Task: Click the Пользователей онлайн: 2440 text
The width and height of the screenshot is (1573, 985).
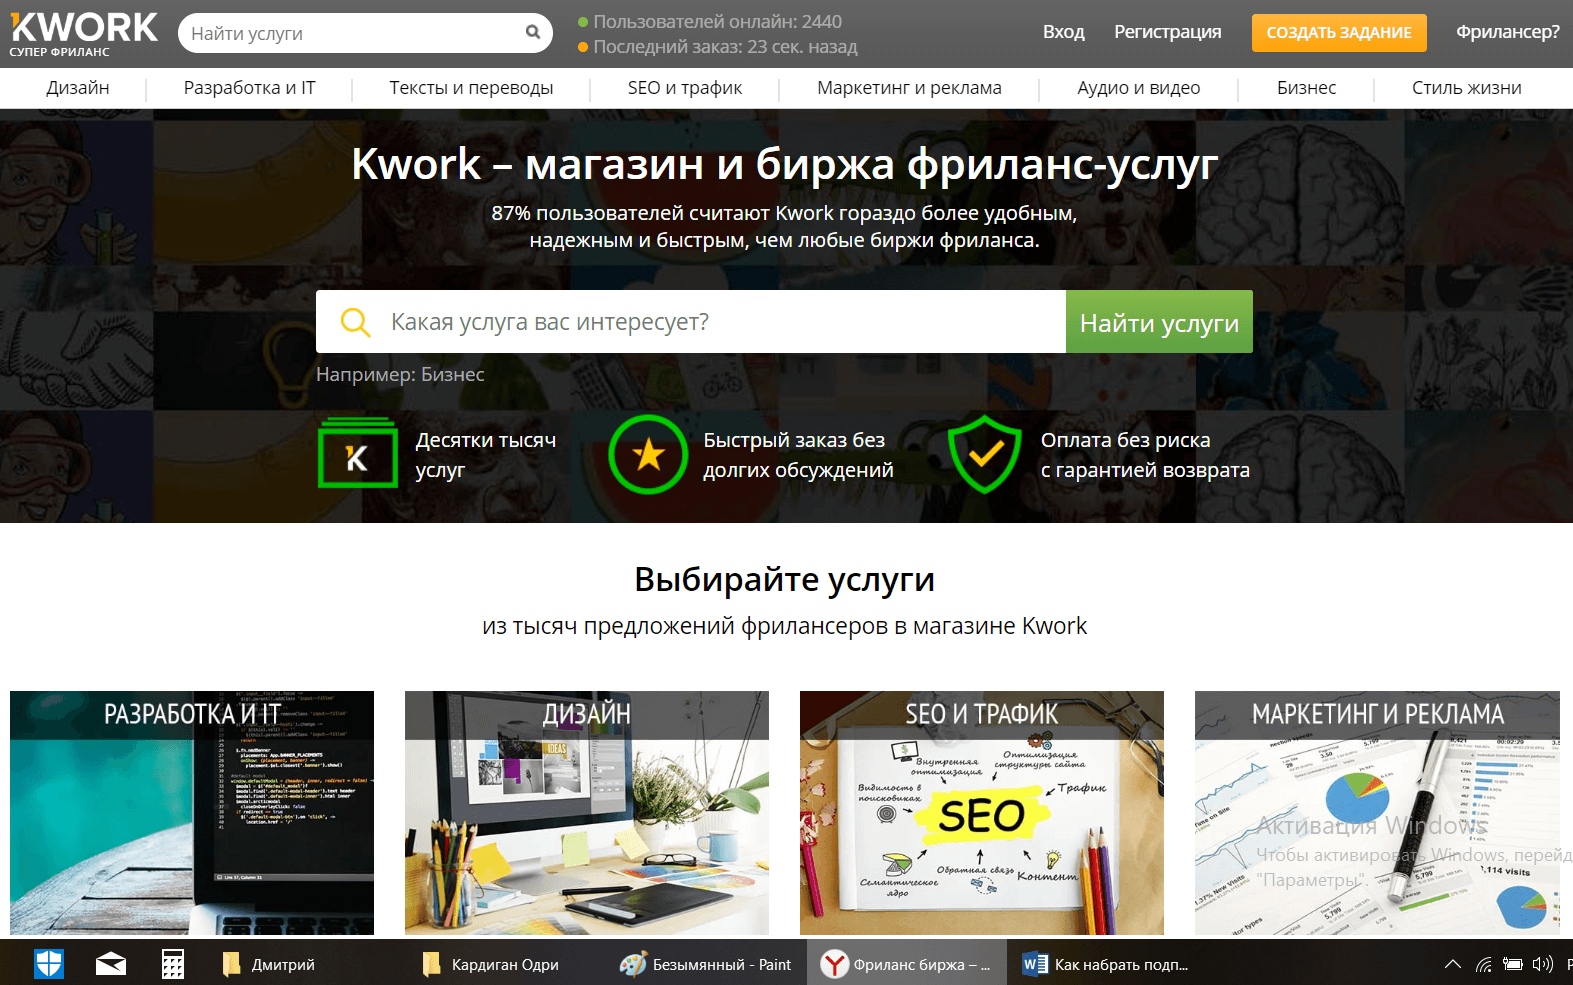Action: click(717, 21)
